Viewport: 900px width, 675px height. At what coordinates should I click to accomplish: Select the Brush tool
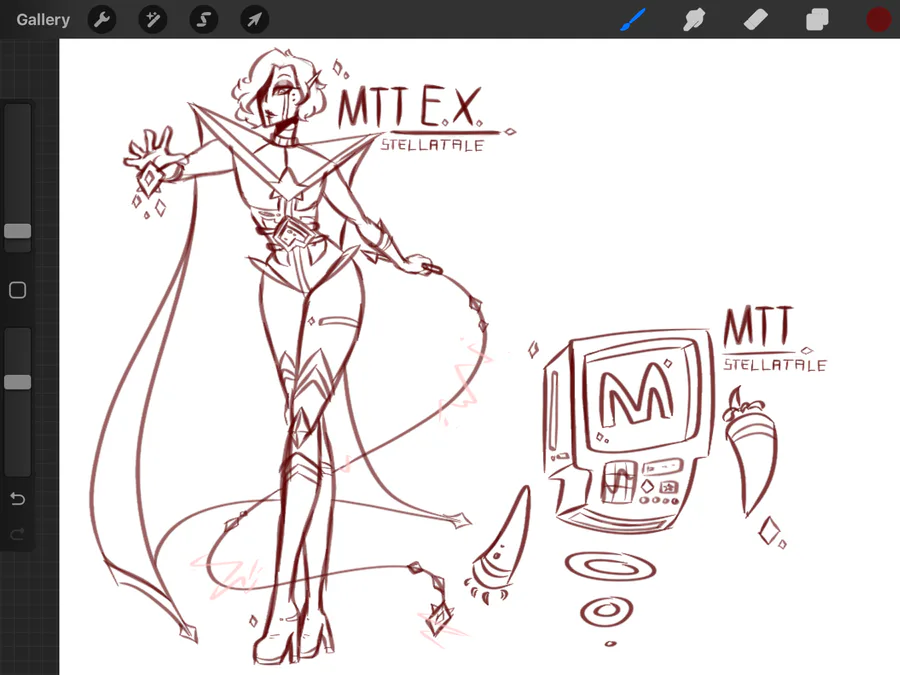(x=633, y=20)
